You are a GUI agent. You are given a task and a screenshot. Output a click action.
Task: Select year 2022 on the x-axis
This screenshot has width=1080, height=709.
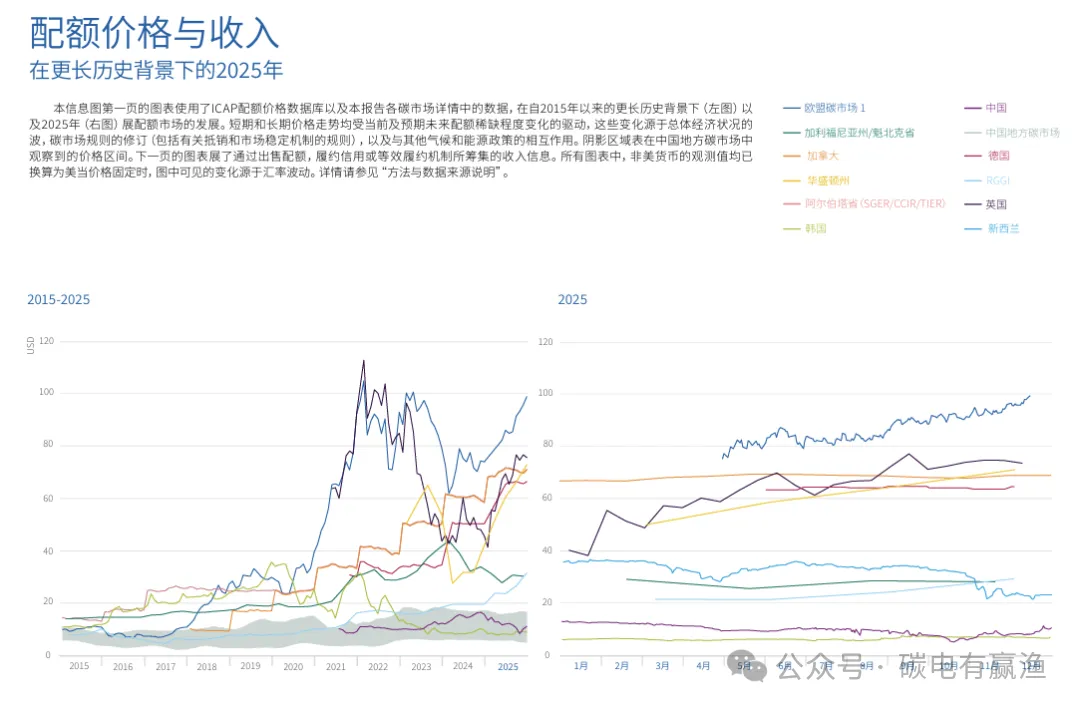377,666
